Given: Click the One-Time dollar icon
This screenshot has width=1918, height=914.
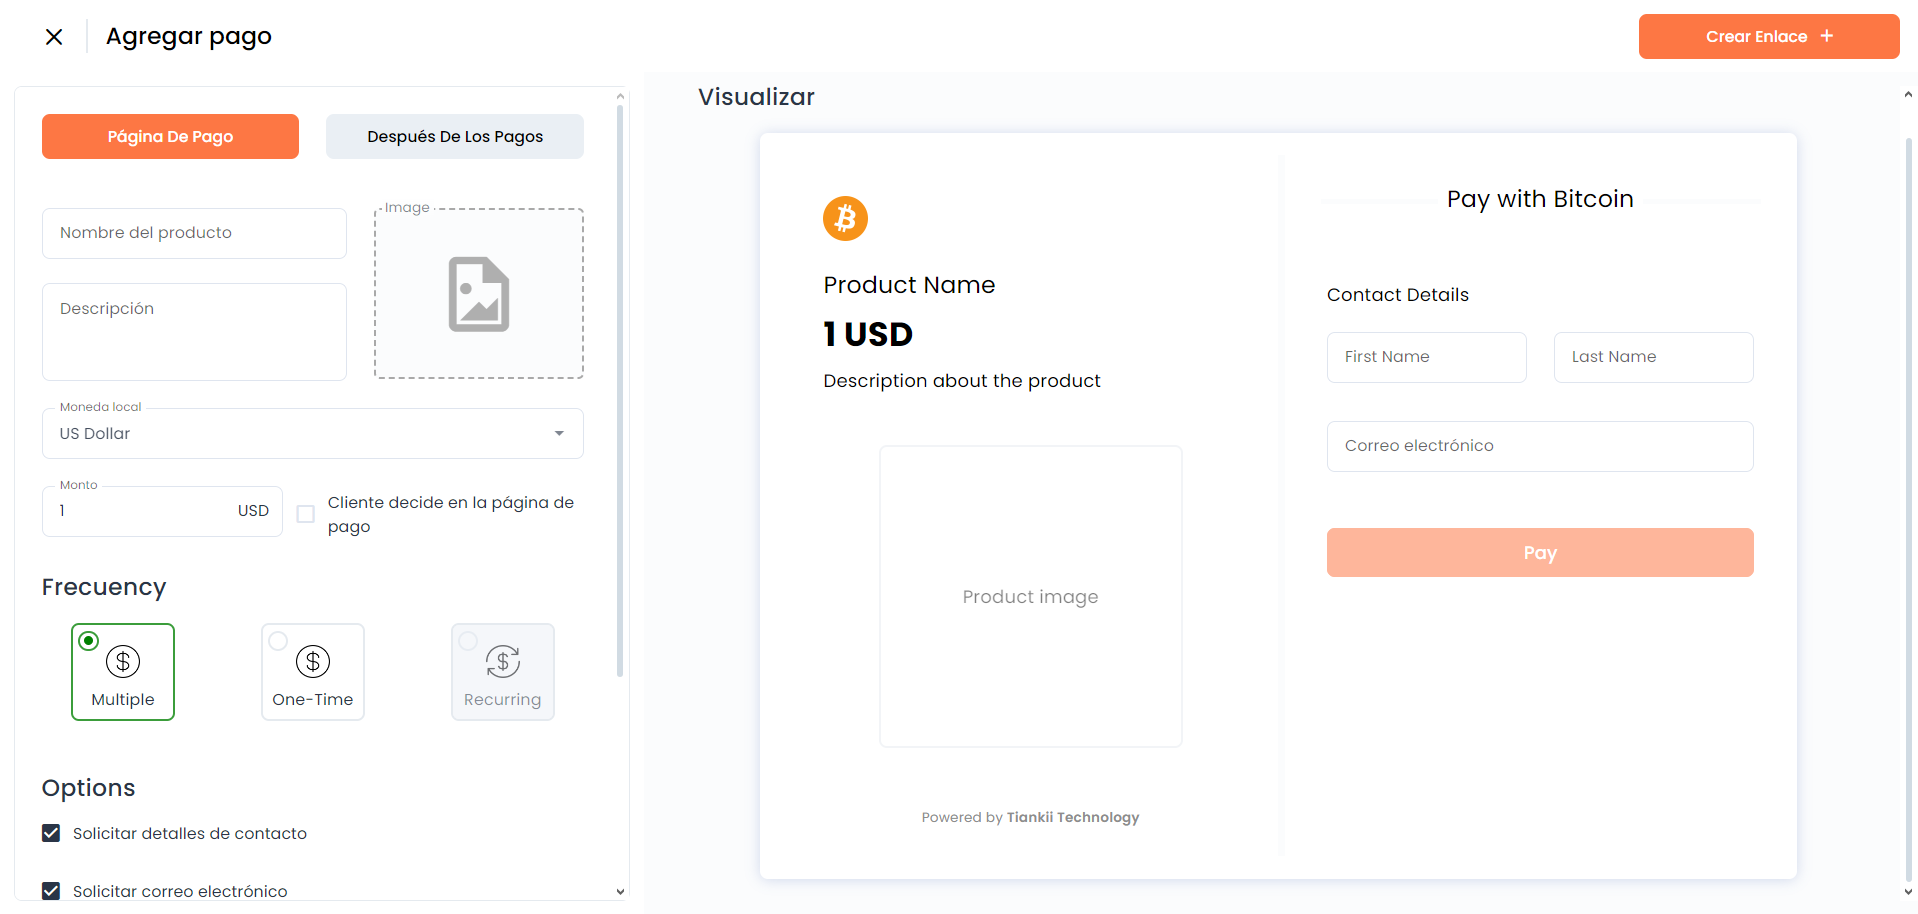Looking at the screenshot, I should (313, 661).
